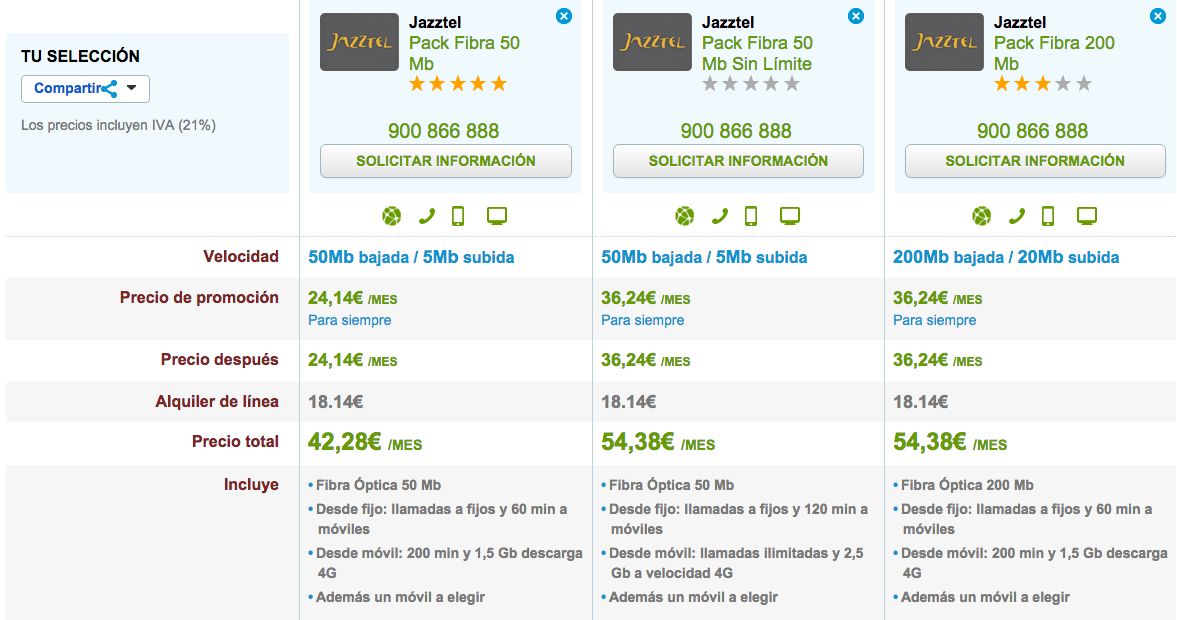The height and width of the screenshot is (620, 1177).
Task: Click Los precios incluyen IVA (21%) note
Action: coord(119,125)
